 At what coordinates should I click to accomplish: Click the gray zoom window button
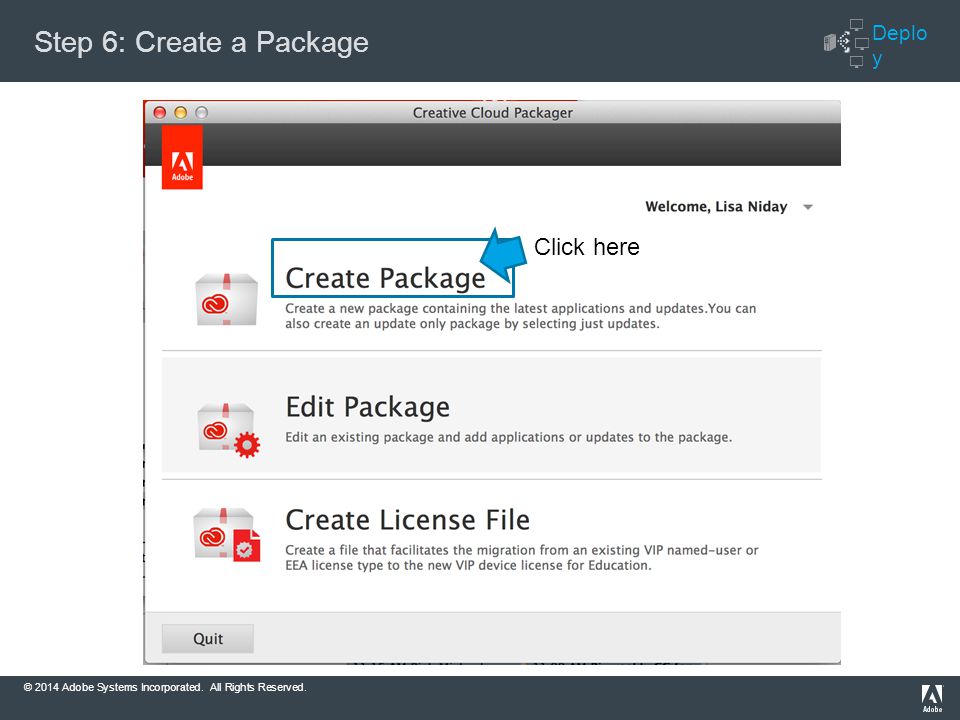click(x=201, y=113)
